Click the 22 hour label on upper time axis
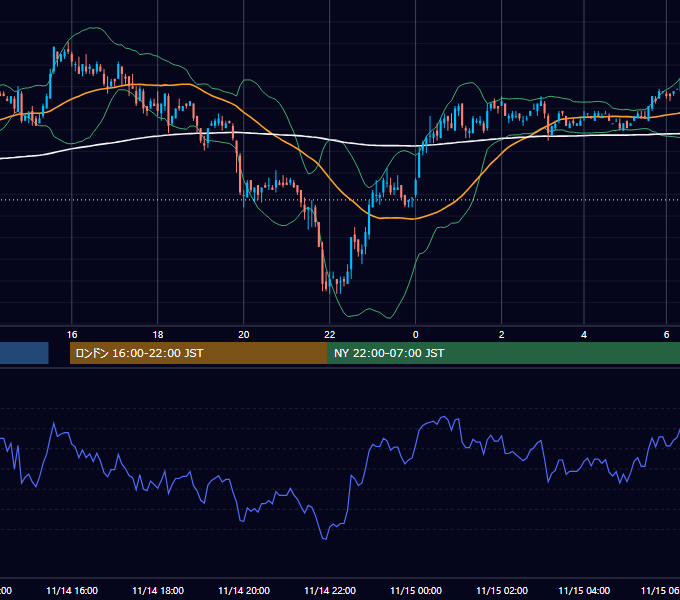 click(x=330, y=335)
